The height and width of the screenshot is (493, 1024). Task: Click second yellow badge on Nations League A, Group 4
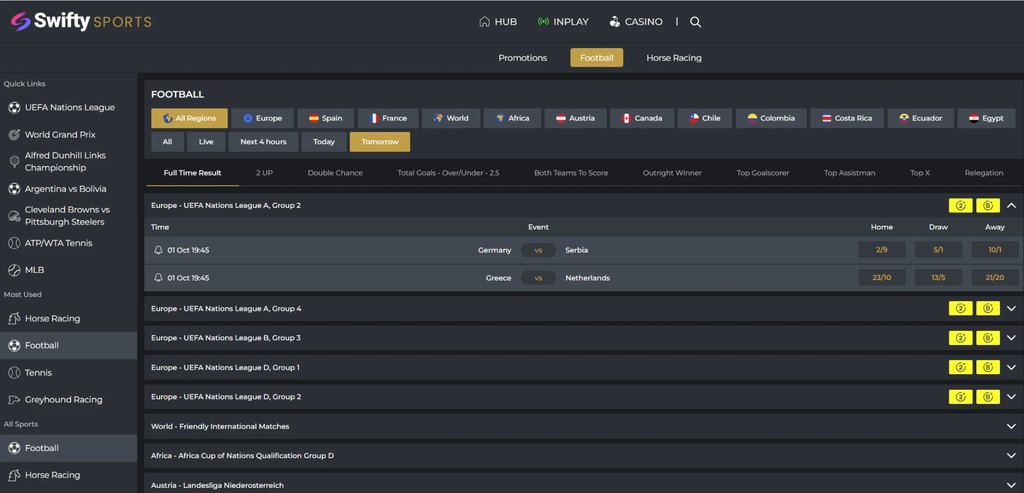(988, 308)
